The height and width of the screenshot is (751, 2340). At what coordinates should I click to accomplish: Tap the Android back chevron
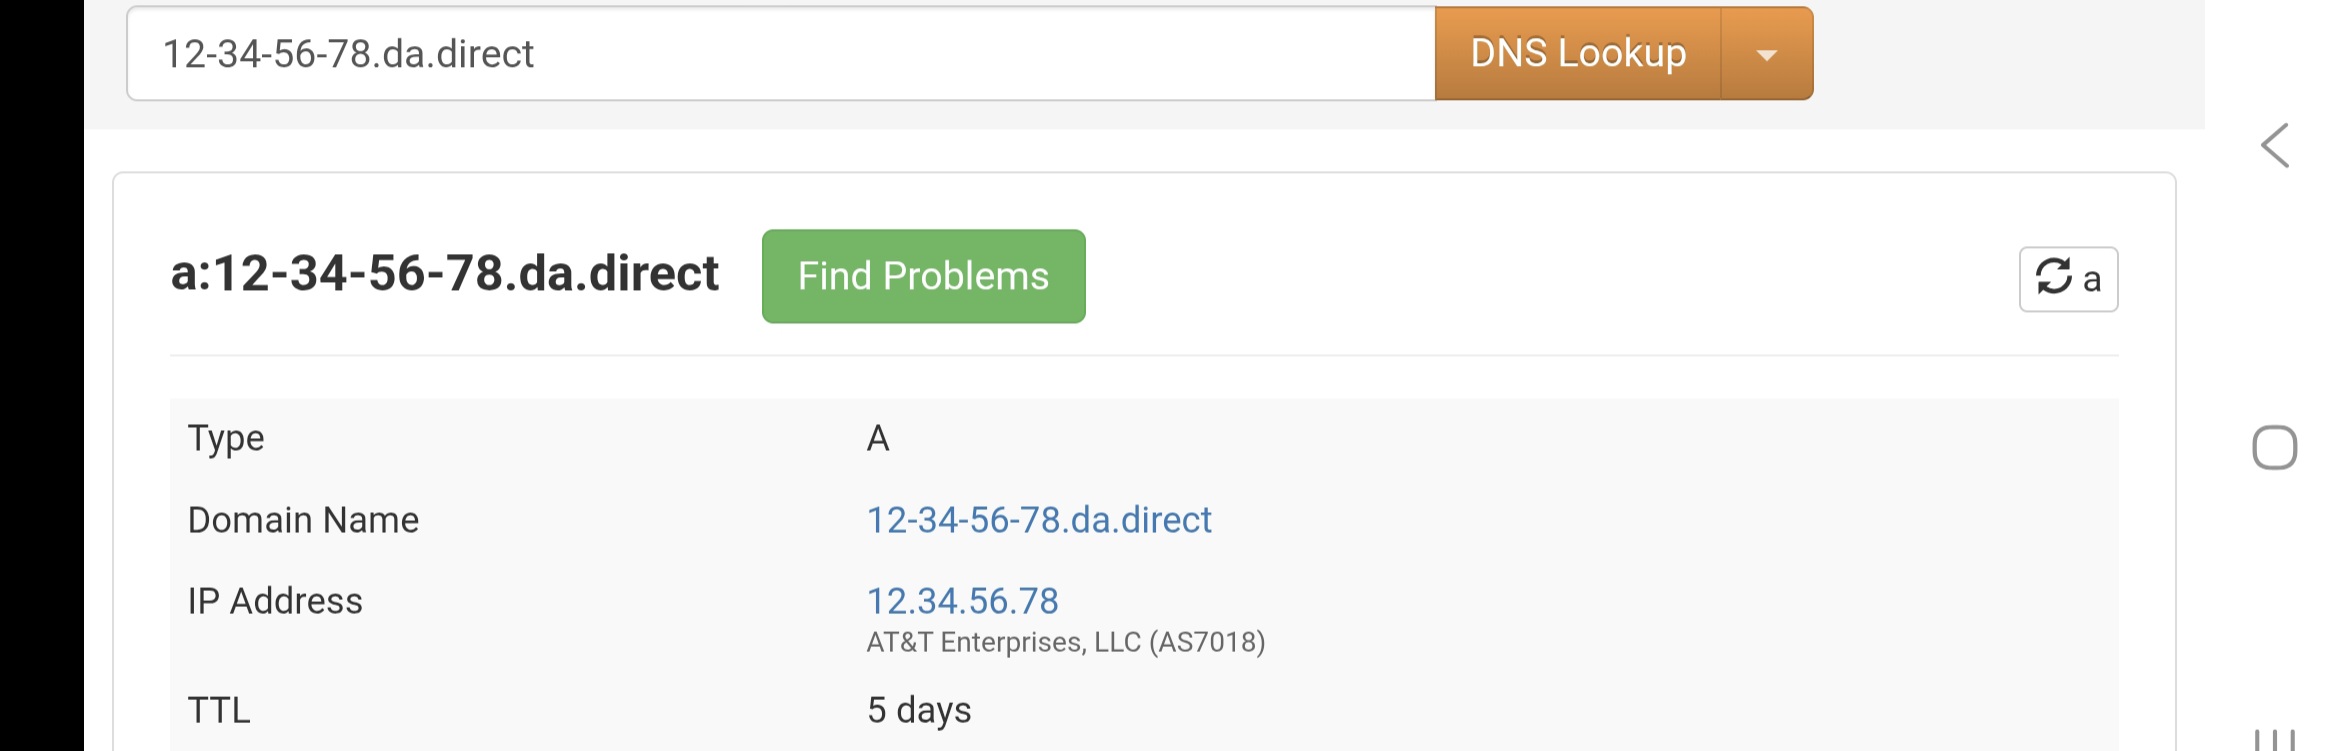coord(2274,146)
